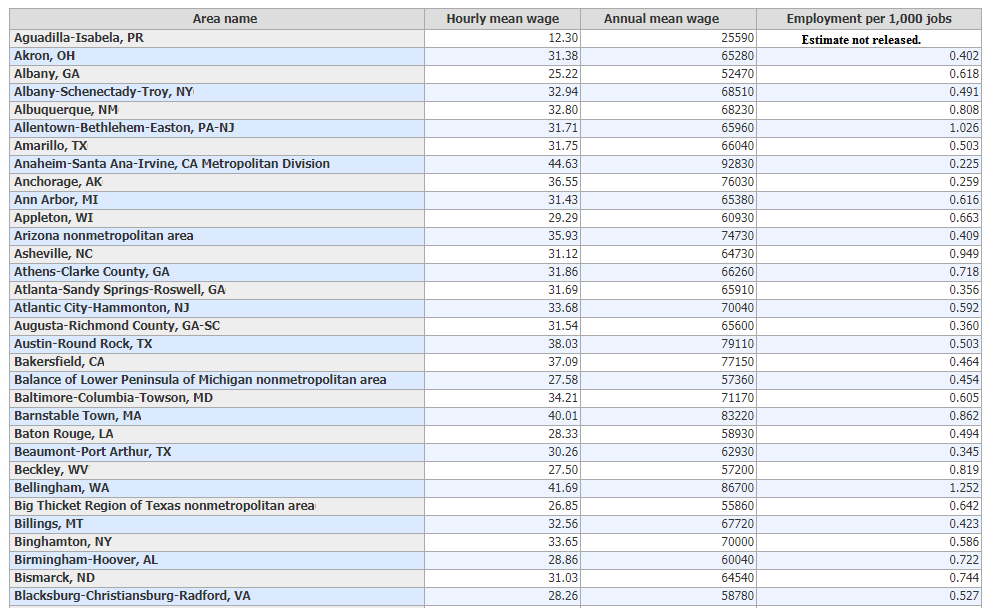Screen dimensions: 986x608
Task: Click 'Anaheim-Santa Ana-Irvine, CA Metropolitan Division'
Action: [x=172, y=163]
